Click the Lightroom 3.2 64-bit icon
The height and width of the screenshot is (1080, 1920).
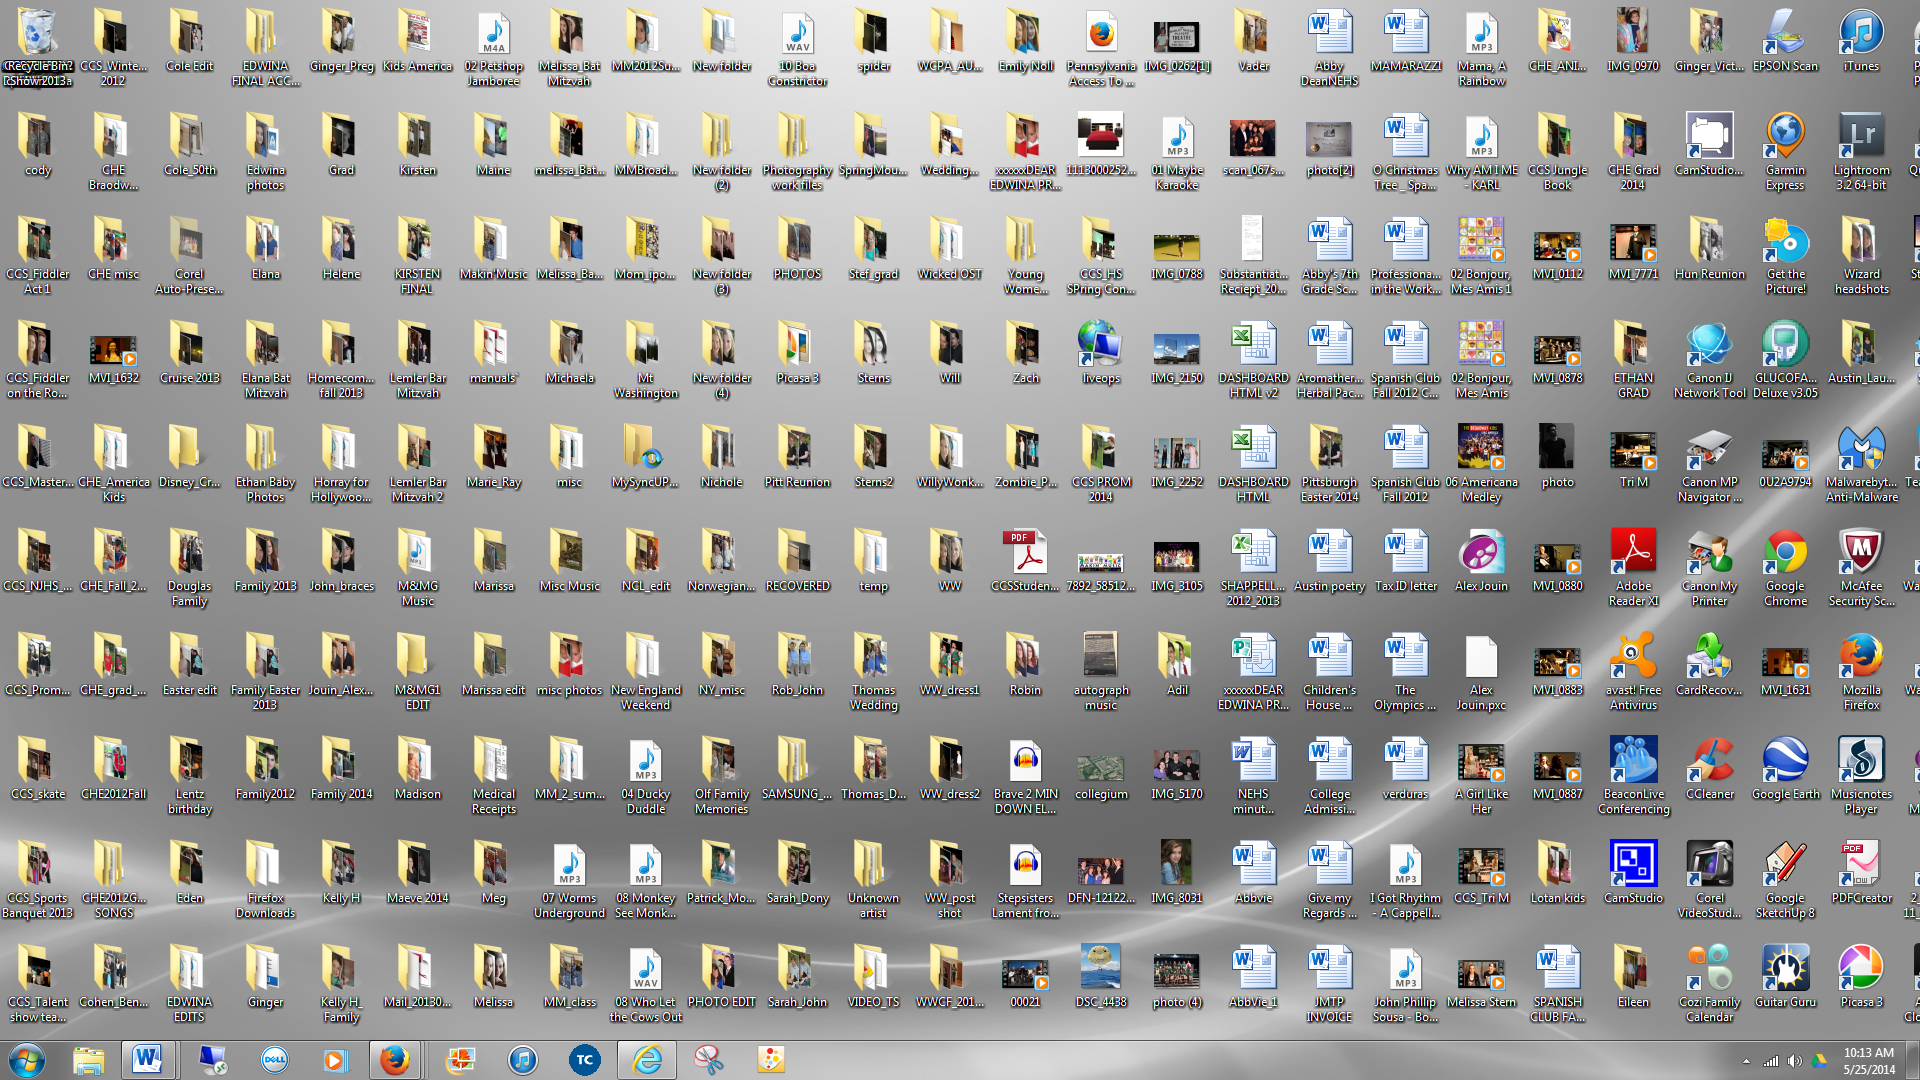pyautogui.click(x=1861, y=139)
